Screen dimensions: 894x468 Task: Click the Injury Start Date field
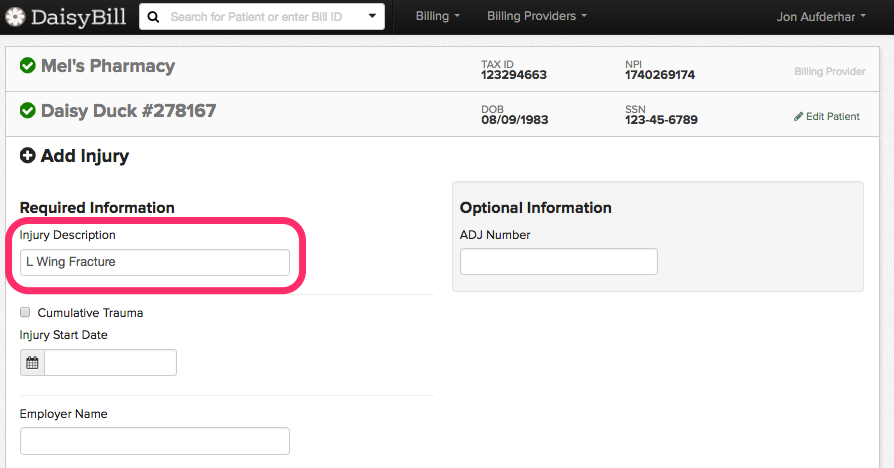click(111, 363)
